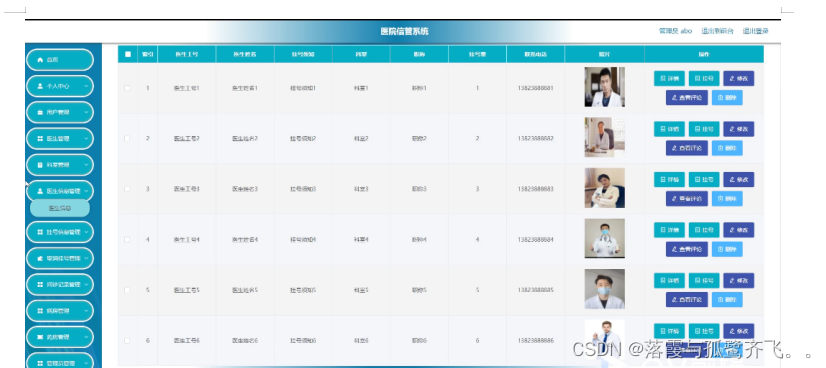
Task: Click the 医生工号2 cell
Action: point(186,138)
